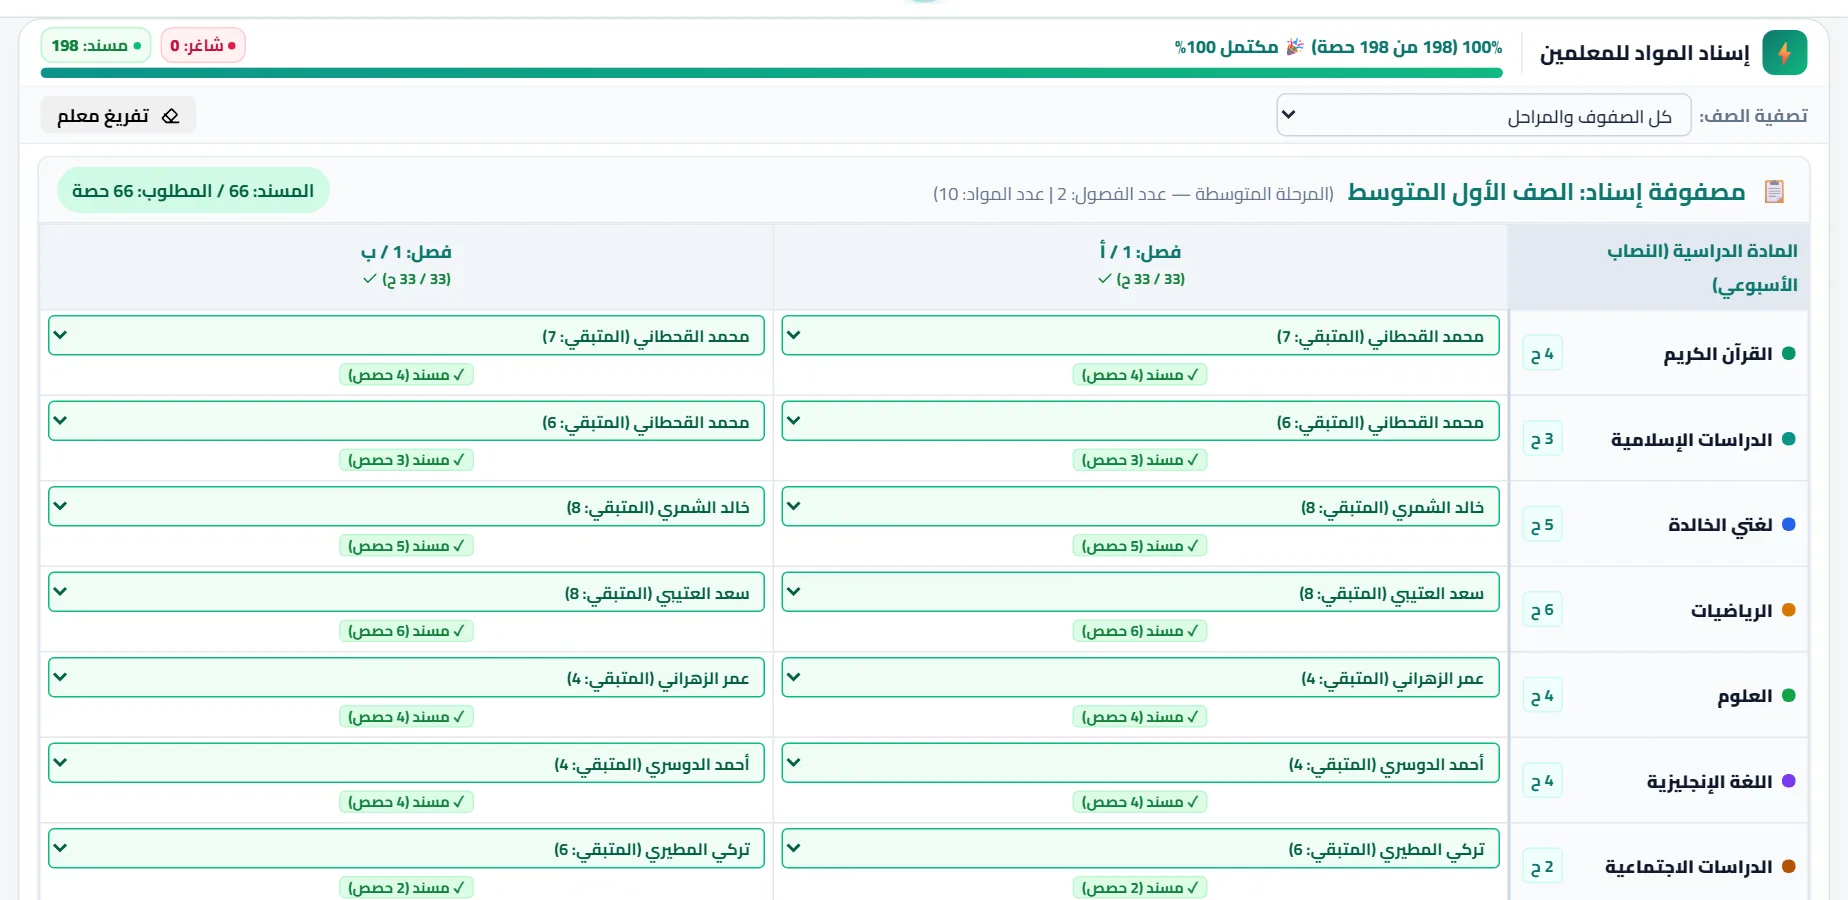Click the المسند: 66 / المطلوب: 66 حصة pill
This screenshot has width=1848, height=900.
point(193,190)
